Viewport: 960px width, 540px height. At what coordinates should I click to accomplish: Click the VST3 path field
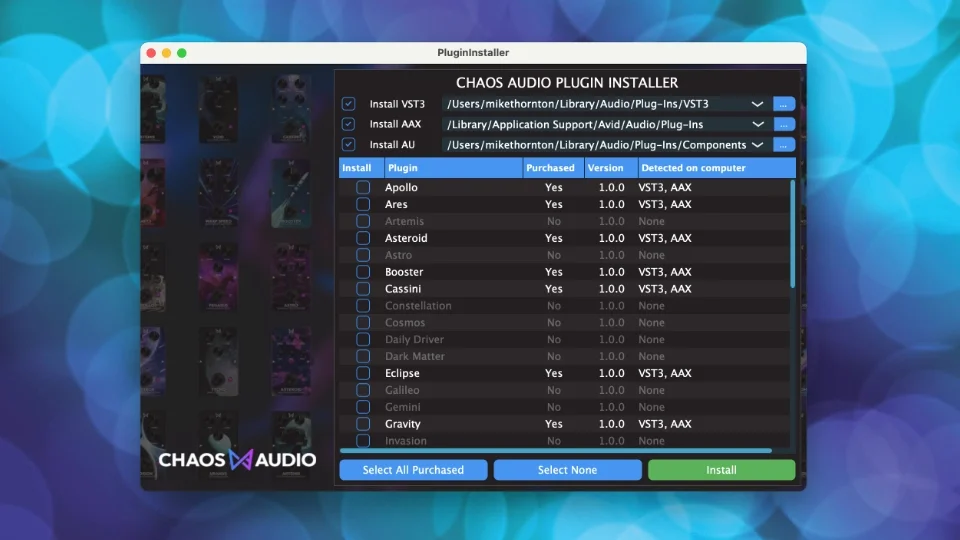[x=605, y=104]
